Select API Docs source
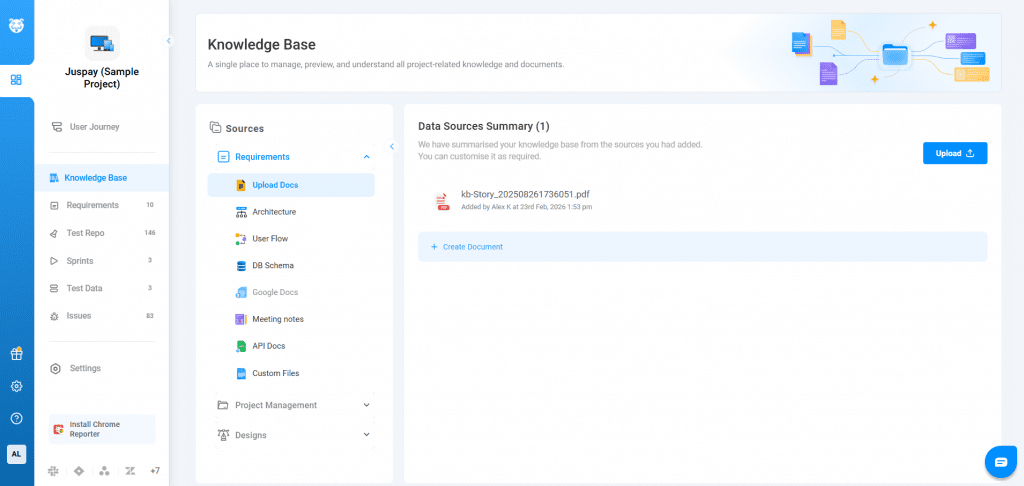This screenshot has width=1024, height=486. [268, 346]
